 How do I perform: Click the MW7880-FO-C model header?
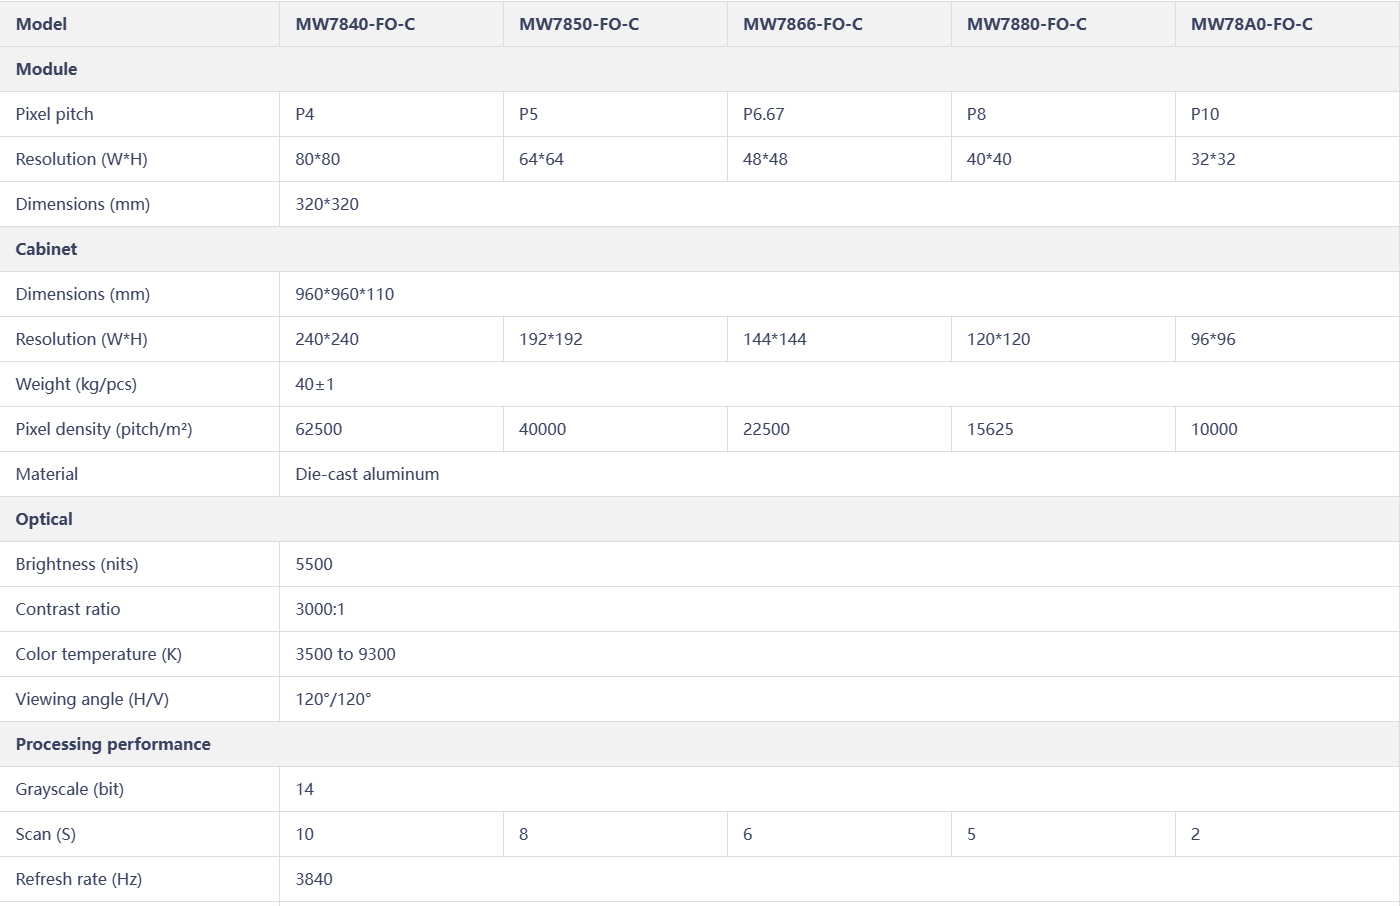pyautogui.click(x=1027, y=24)
